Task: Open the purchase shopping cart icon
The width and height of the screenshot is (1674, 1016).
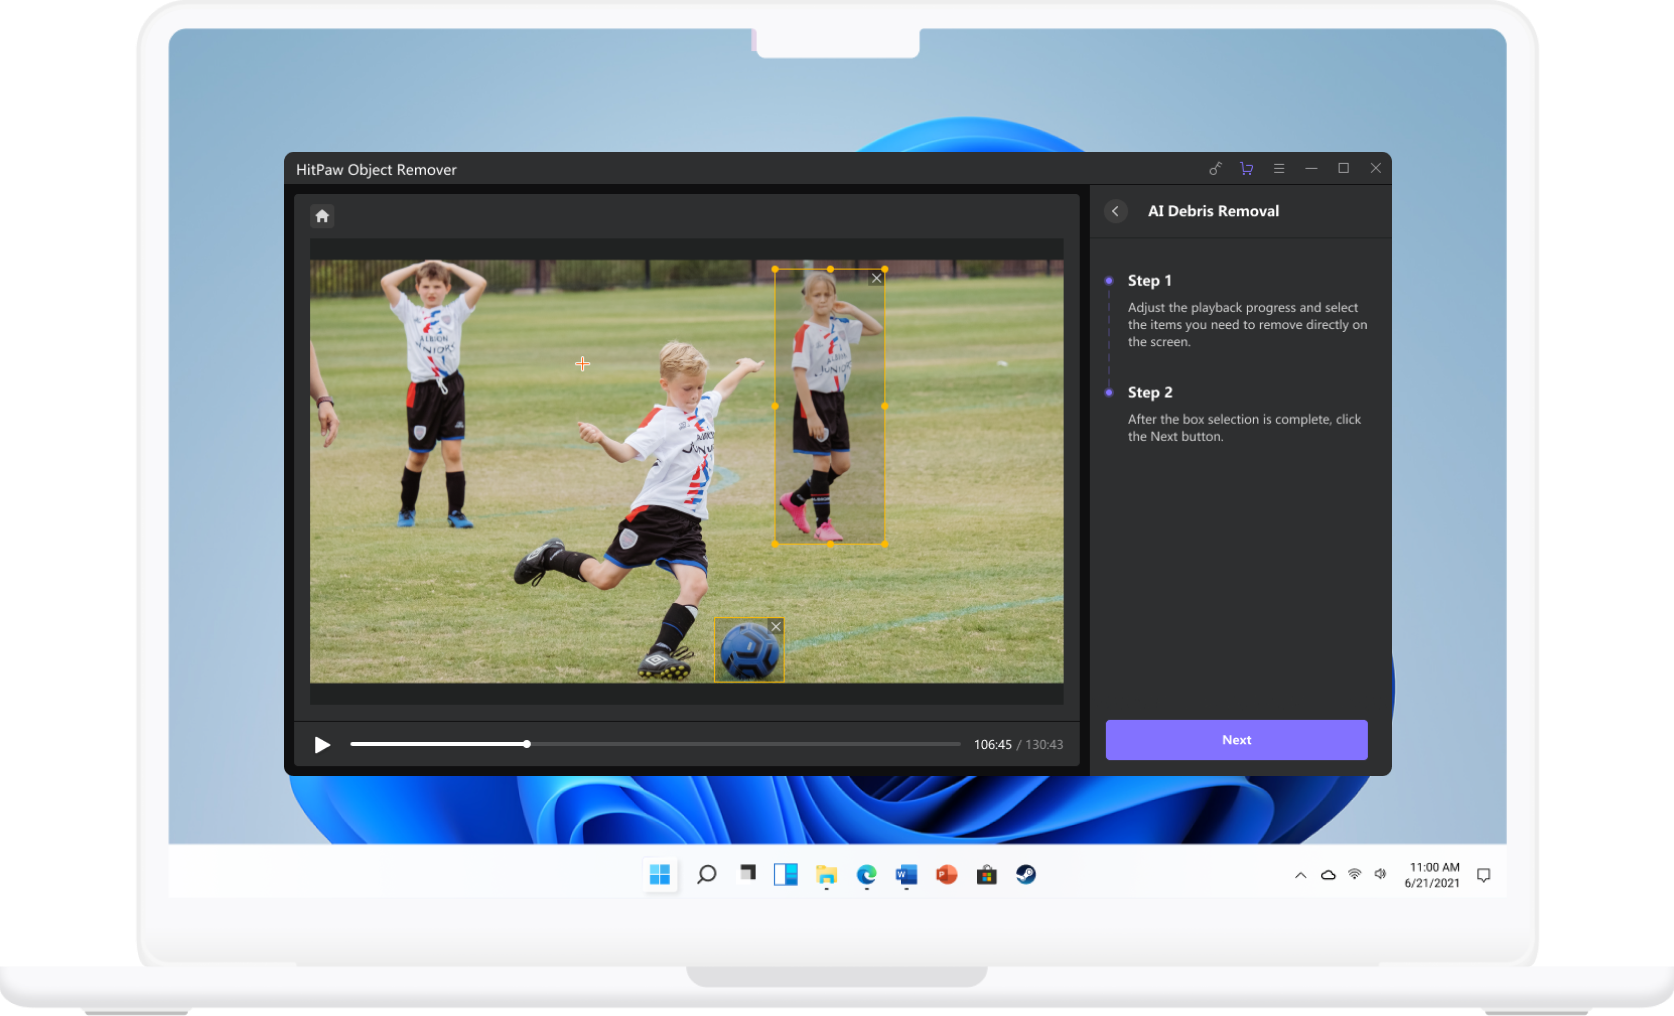Action: point(1246,168)
